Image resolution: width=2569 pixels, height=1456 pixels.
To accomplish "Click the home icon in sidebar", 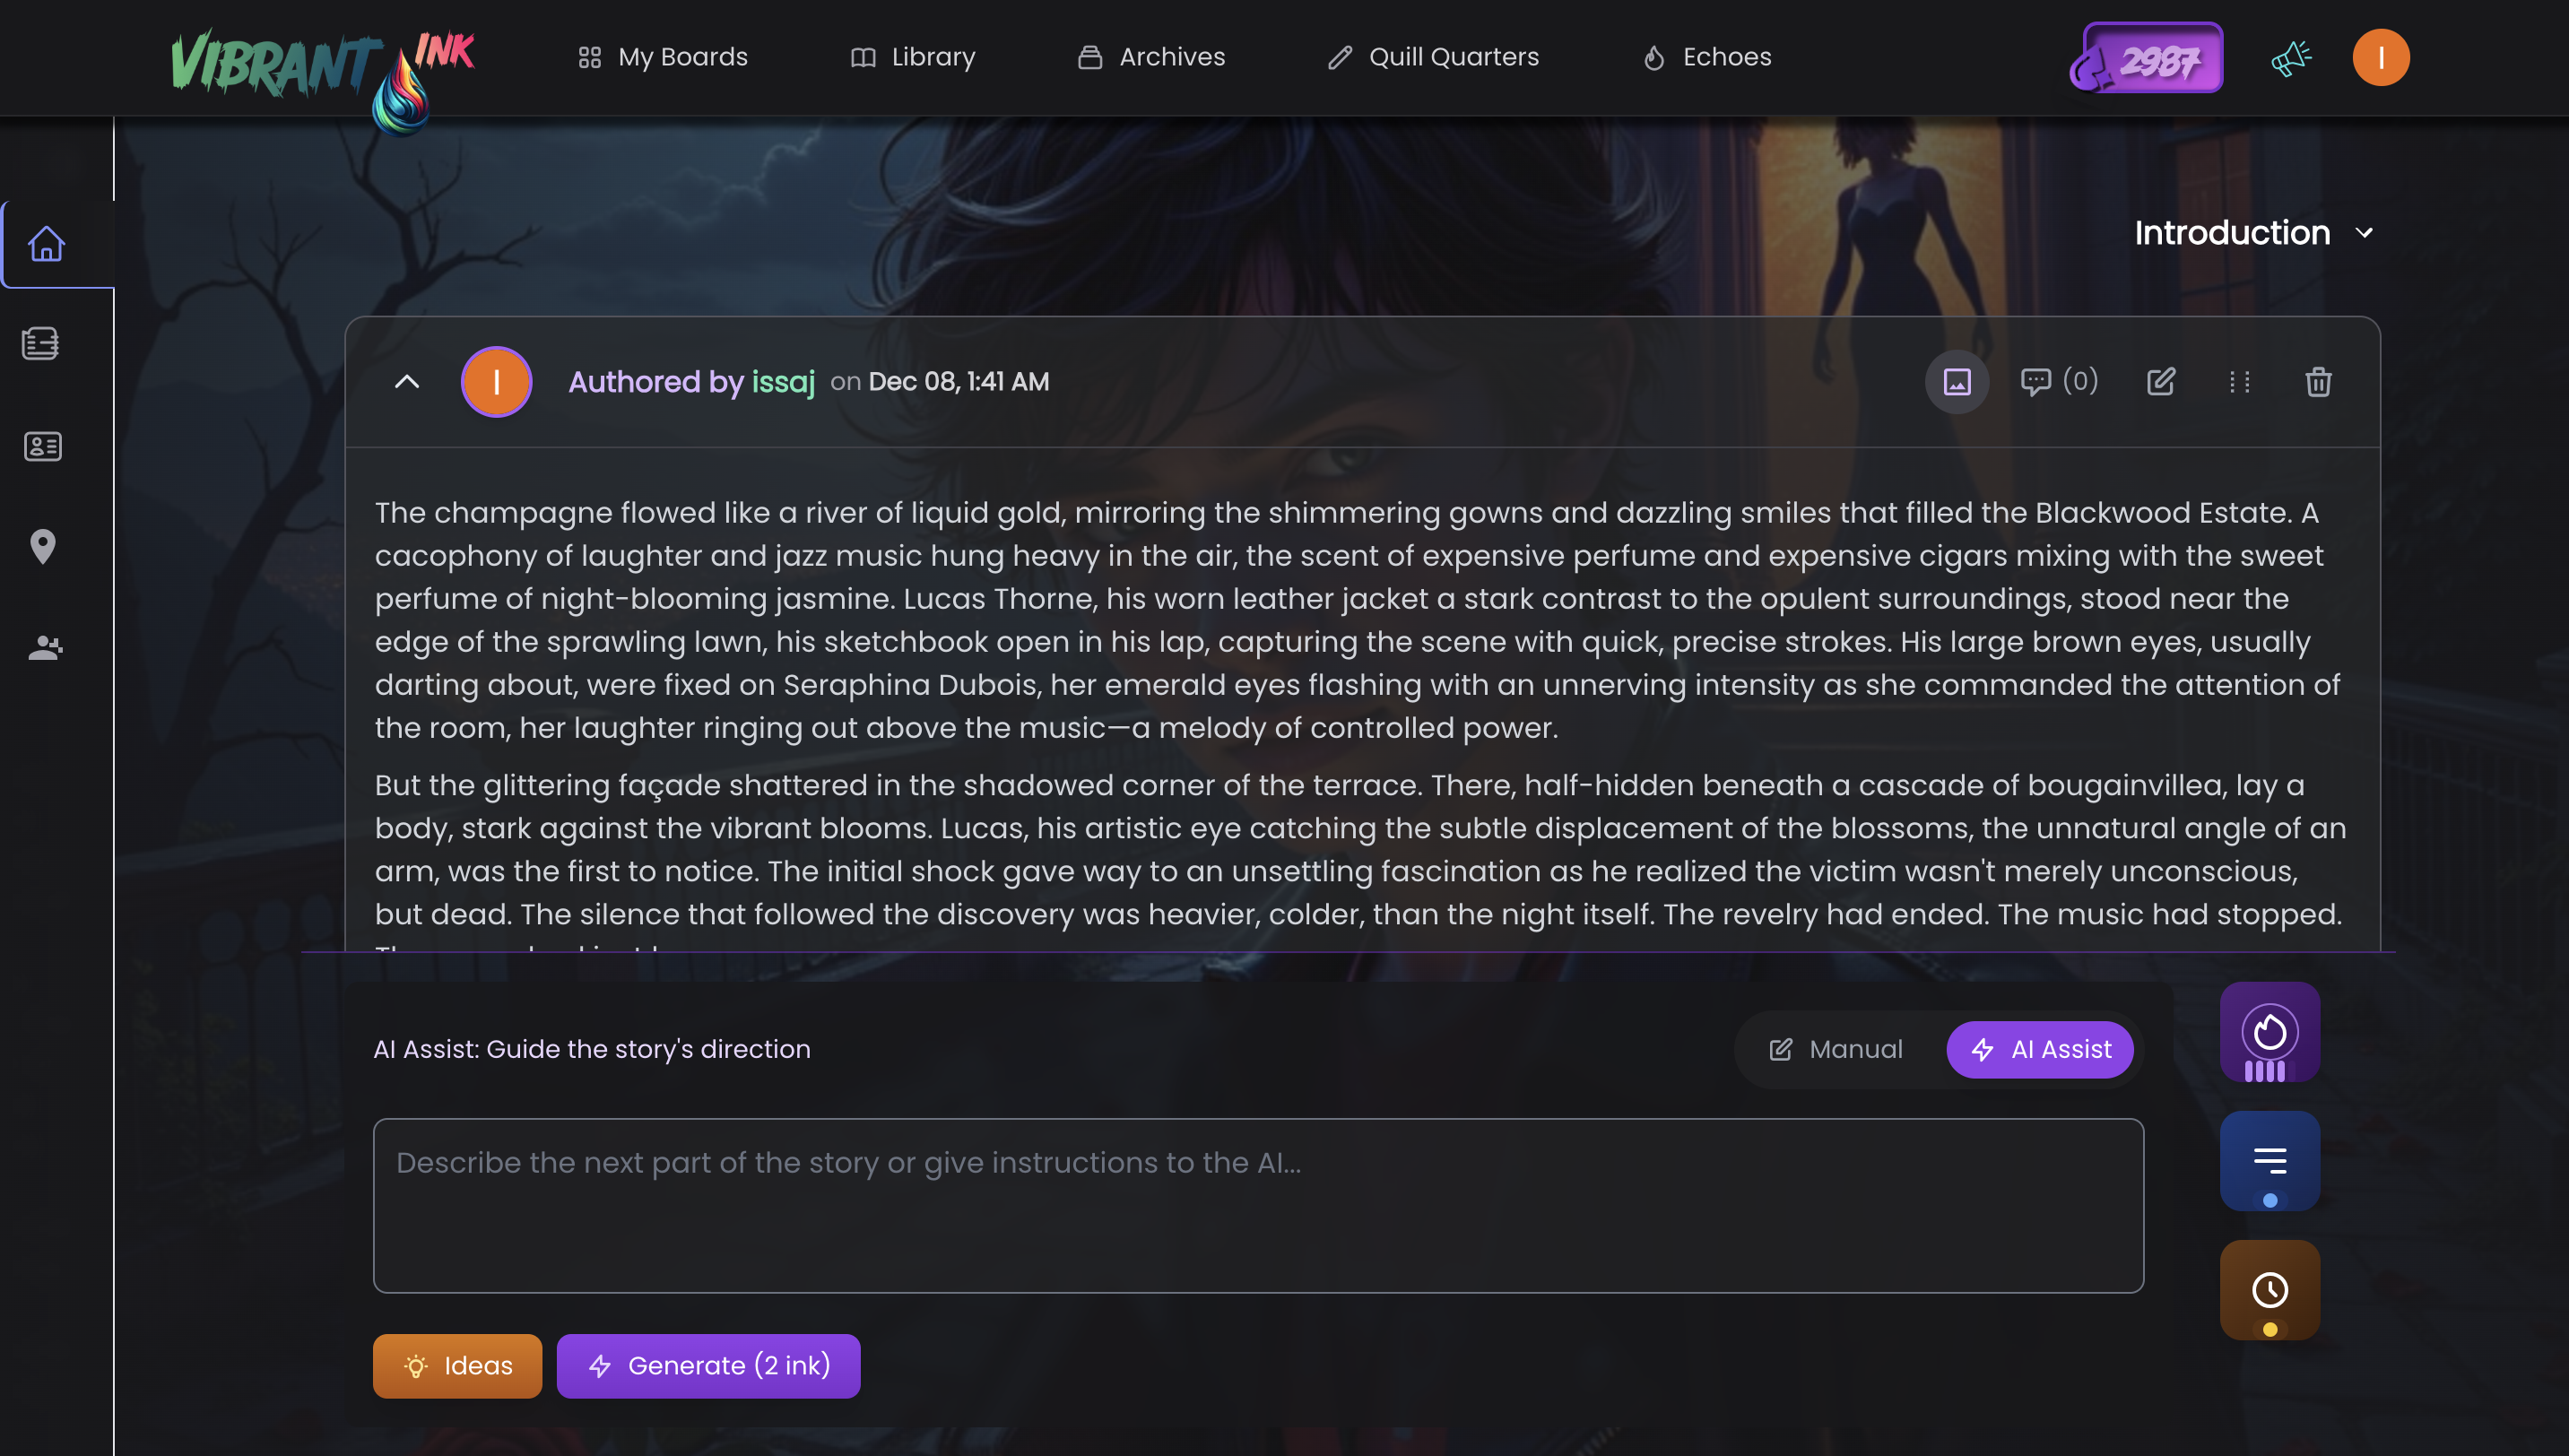I will [x=46, y=244].
